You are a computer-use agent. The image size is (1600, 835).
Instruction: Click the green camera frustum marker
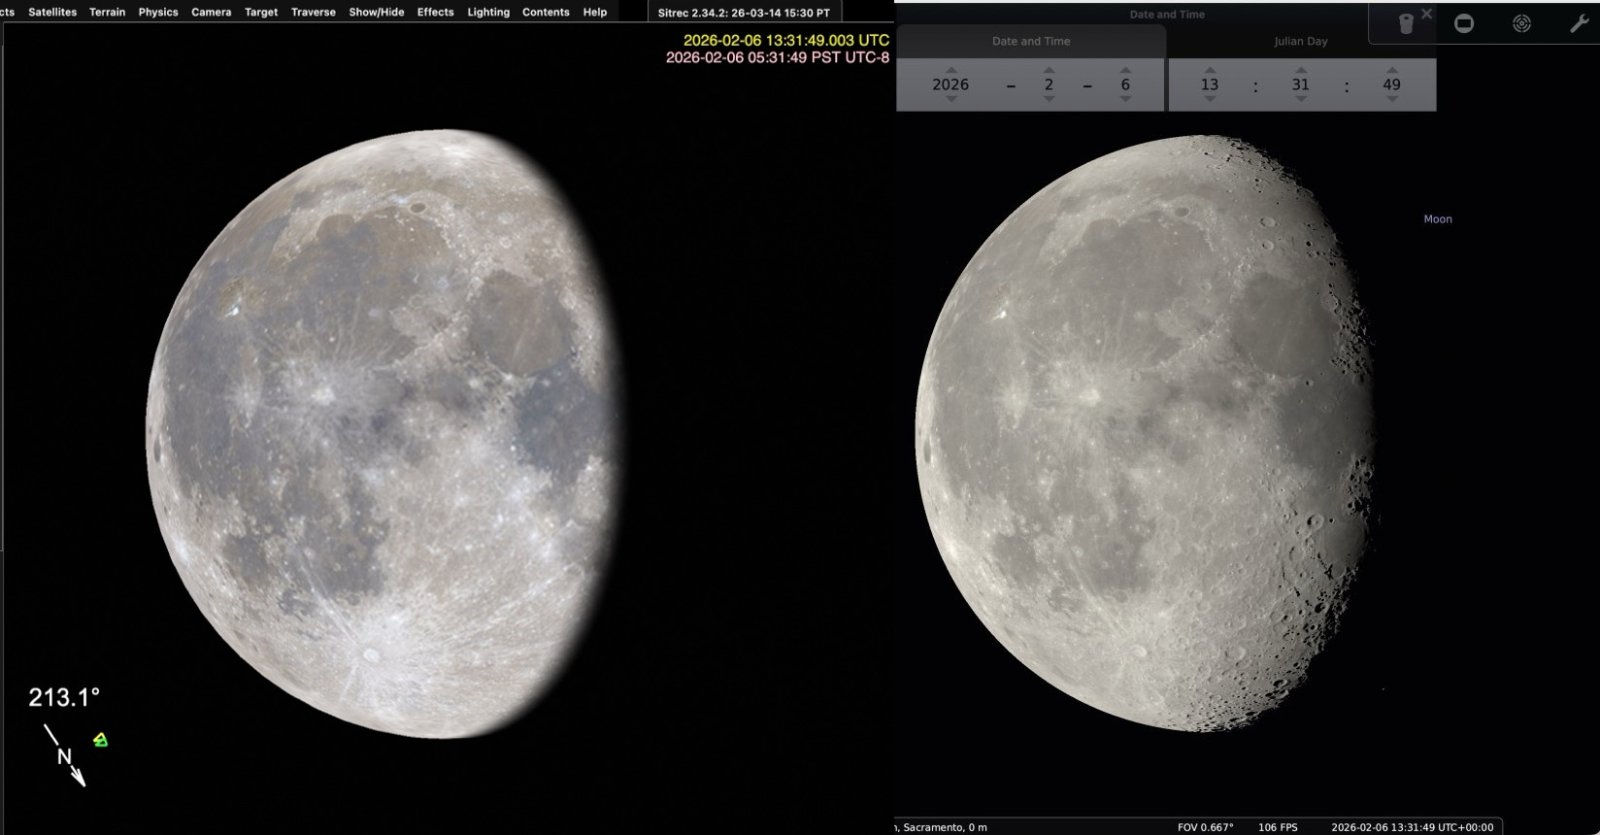100,740
